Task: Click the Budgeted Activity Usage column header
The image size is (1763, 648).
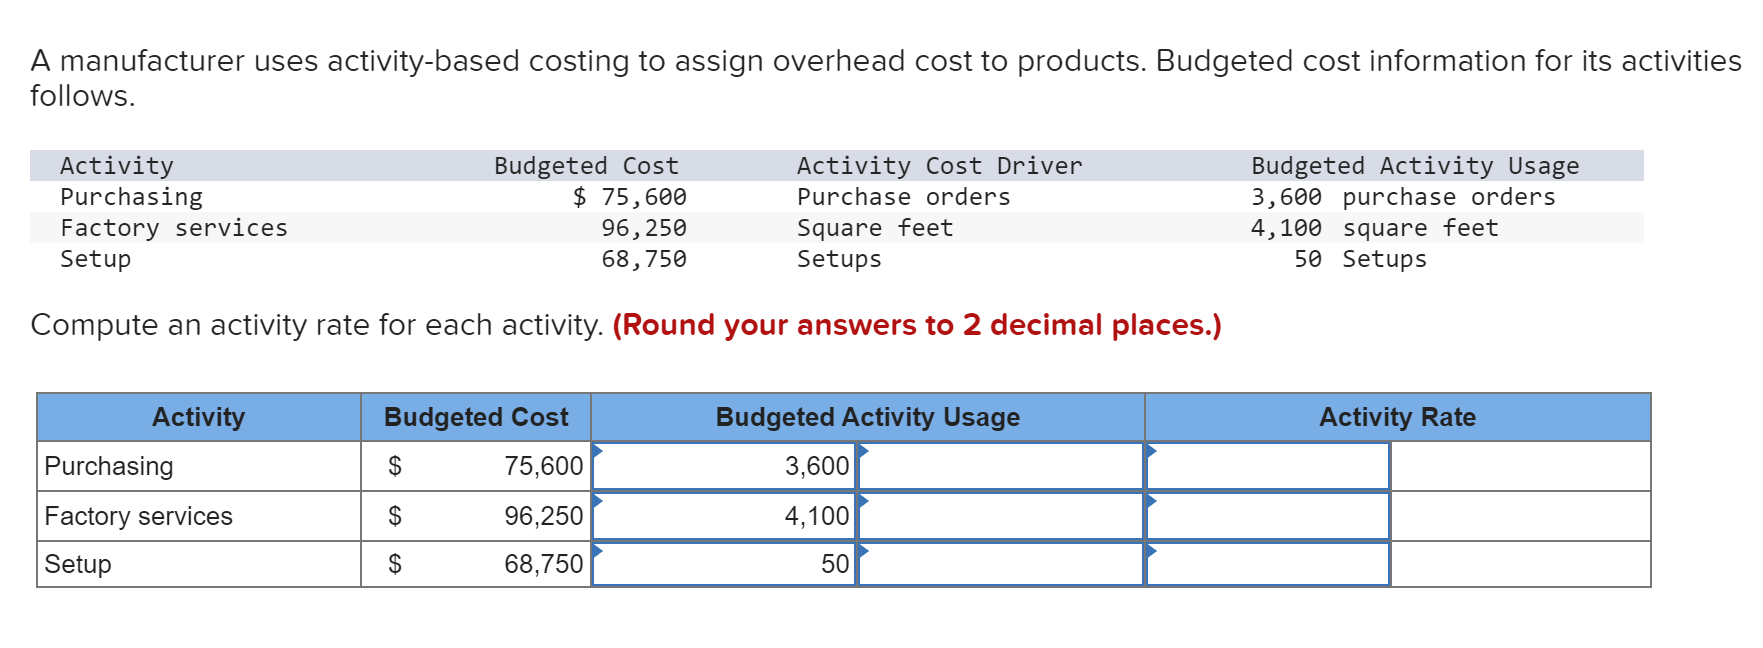Action: point(867,417)
